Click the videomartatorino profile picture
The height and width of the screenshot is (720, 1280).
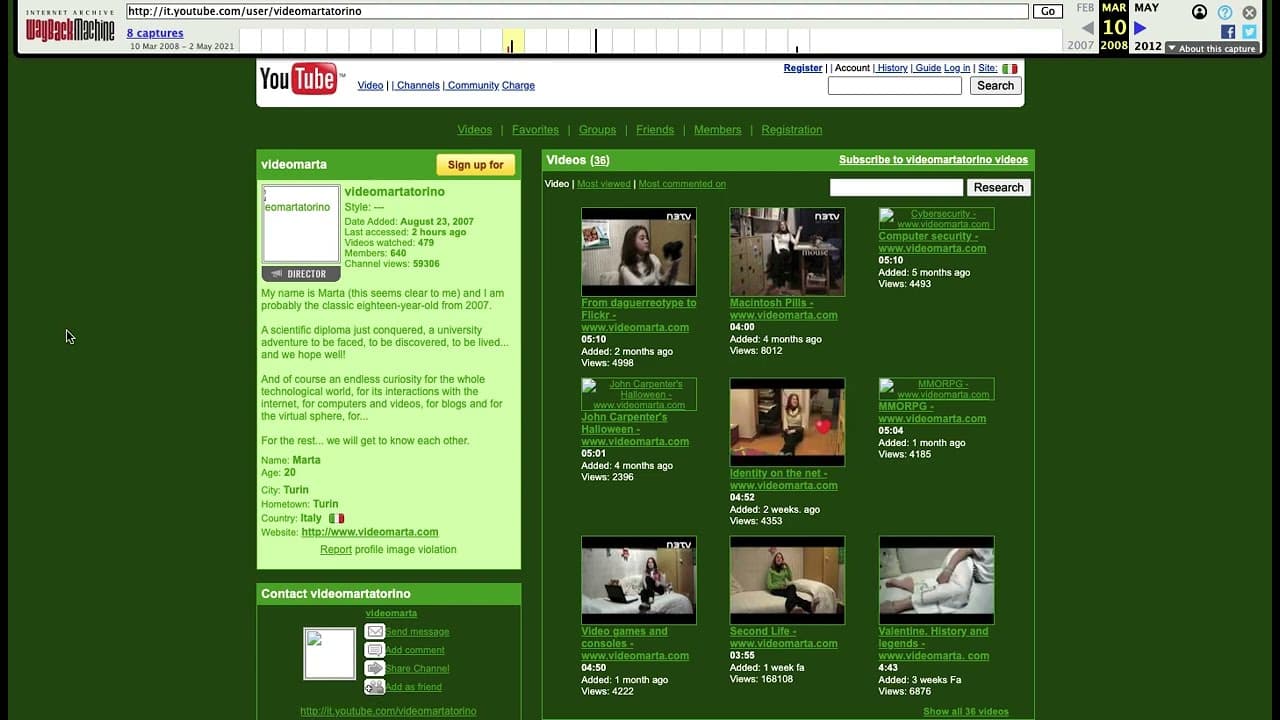point(301,224)
